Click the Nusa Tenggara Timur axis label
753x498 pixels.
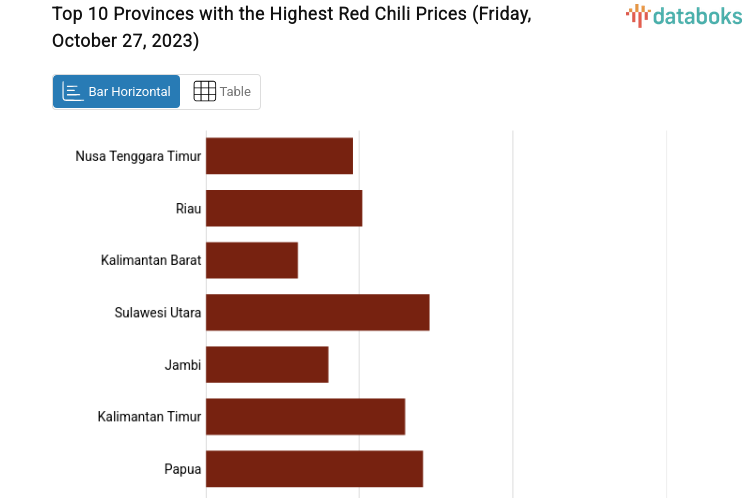coord(138,156)
